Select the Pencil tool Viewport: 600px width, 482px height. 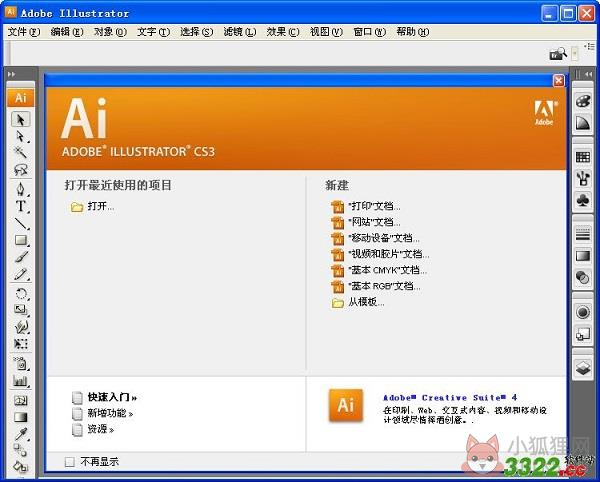coord(21,274)
